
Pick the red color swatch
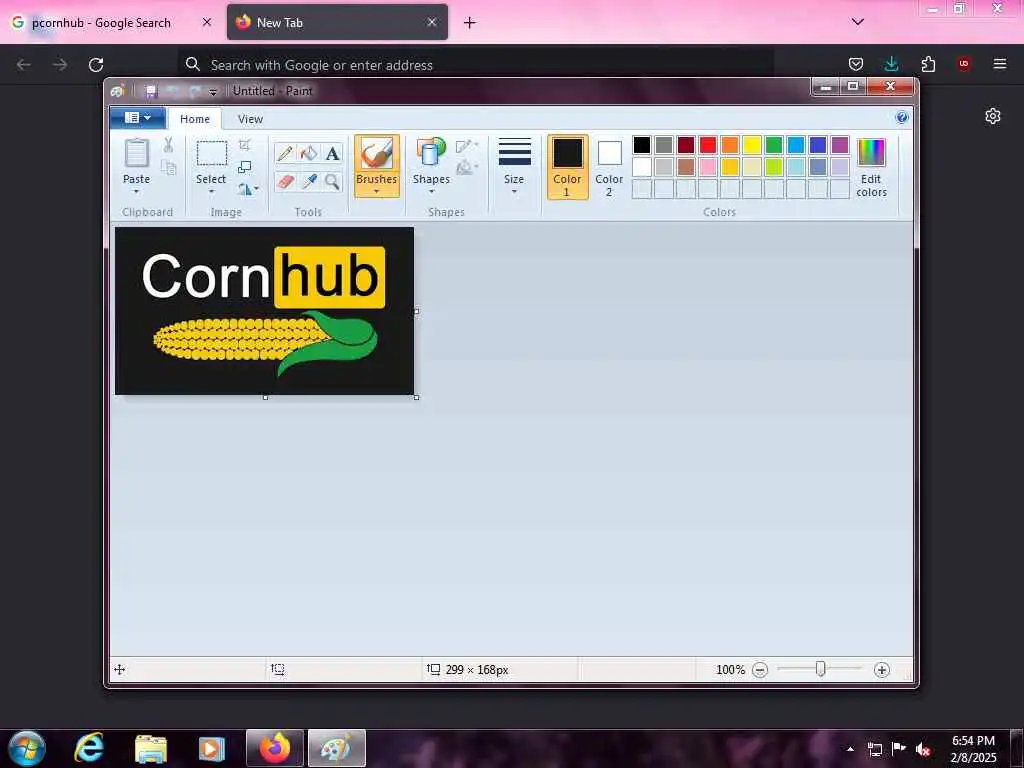708,145
